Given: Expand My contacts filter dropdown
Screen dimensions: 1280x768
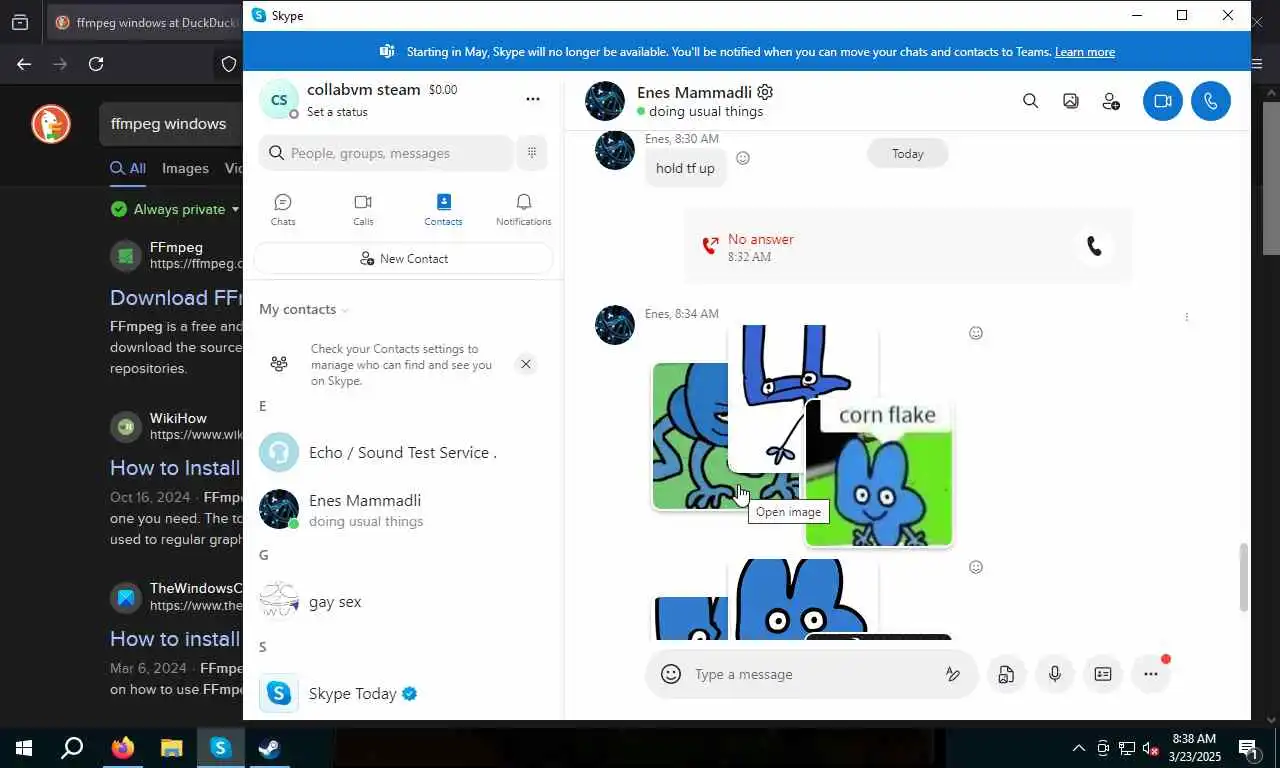Looking at the screenshot, I should 304,309.
